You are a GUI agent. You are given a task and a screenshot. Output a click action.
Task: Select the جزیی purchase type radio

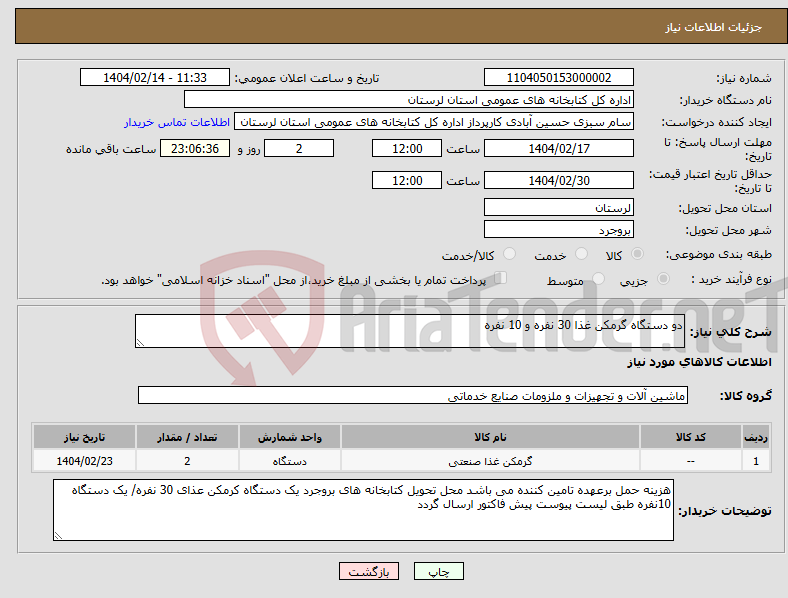tap(663, 279)
